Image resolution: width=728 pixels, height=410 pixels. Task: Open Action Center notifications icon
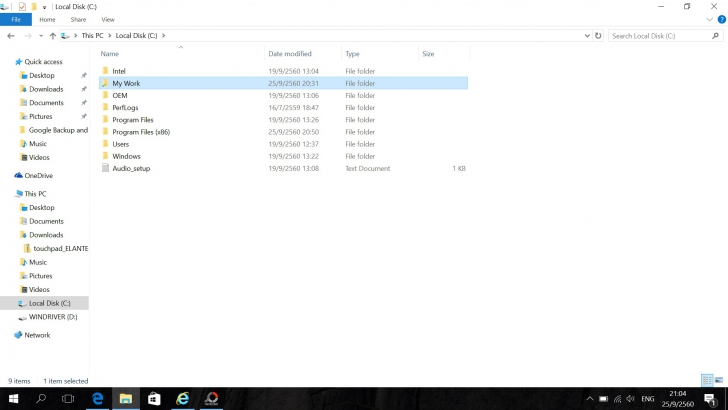(x=710, y=398)
